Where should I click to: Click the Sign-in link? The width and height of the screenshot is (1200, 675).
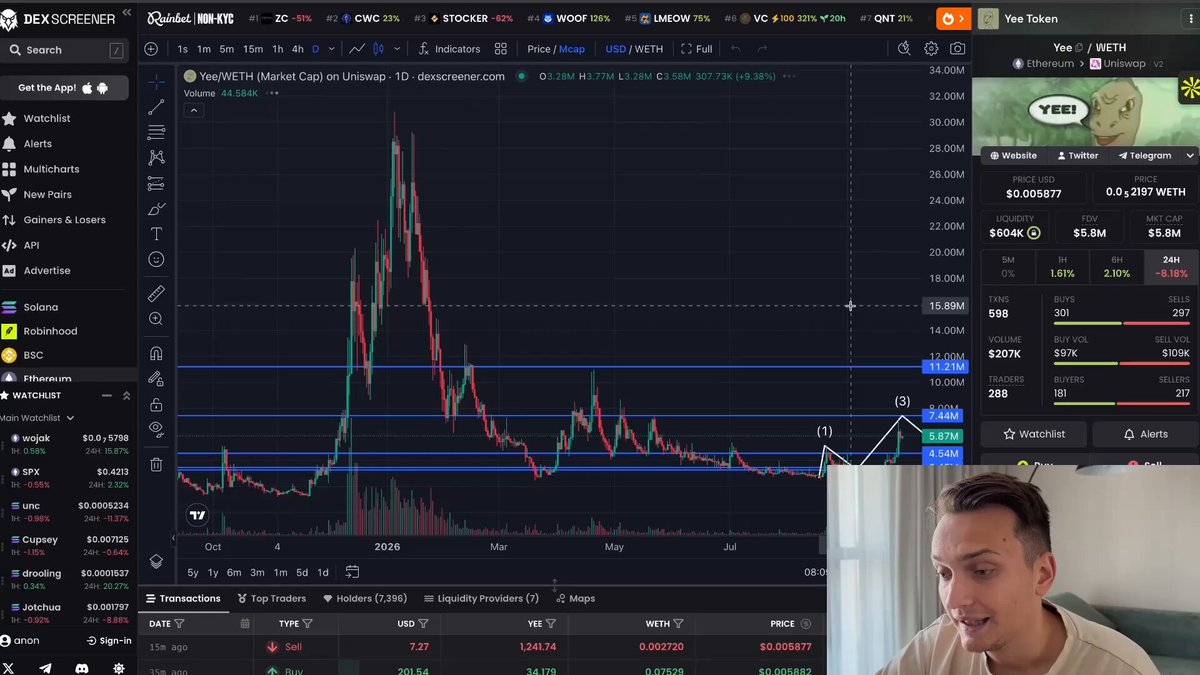(109, 641)
